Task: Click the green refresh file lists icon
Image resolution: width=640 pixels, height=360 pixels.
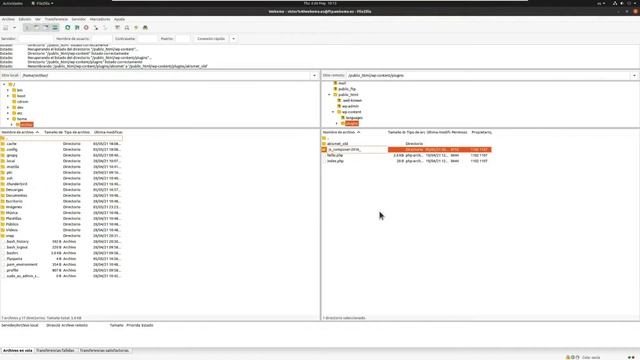Action: [68, 28]
